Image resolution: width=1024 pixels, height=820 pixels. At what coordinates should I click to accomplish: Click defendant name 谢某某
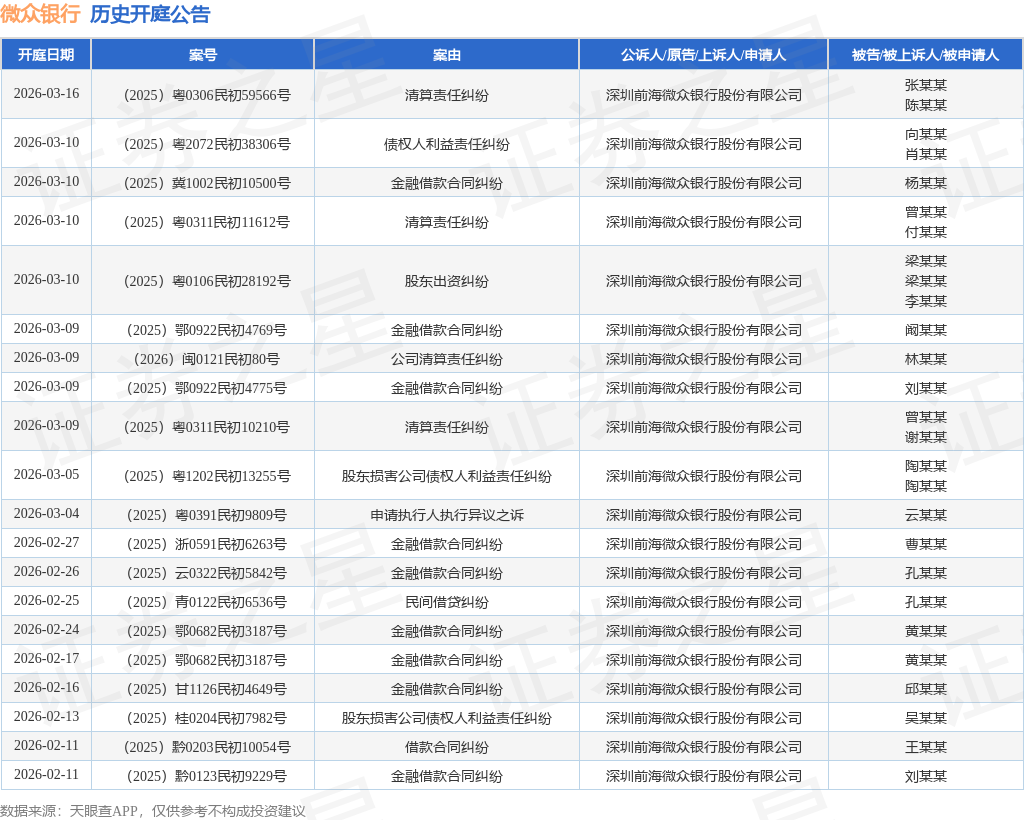point(925,437)
